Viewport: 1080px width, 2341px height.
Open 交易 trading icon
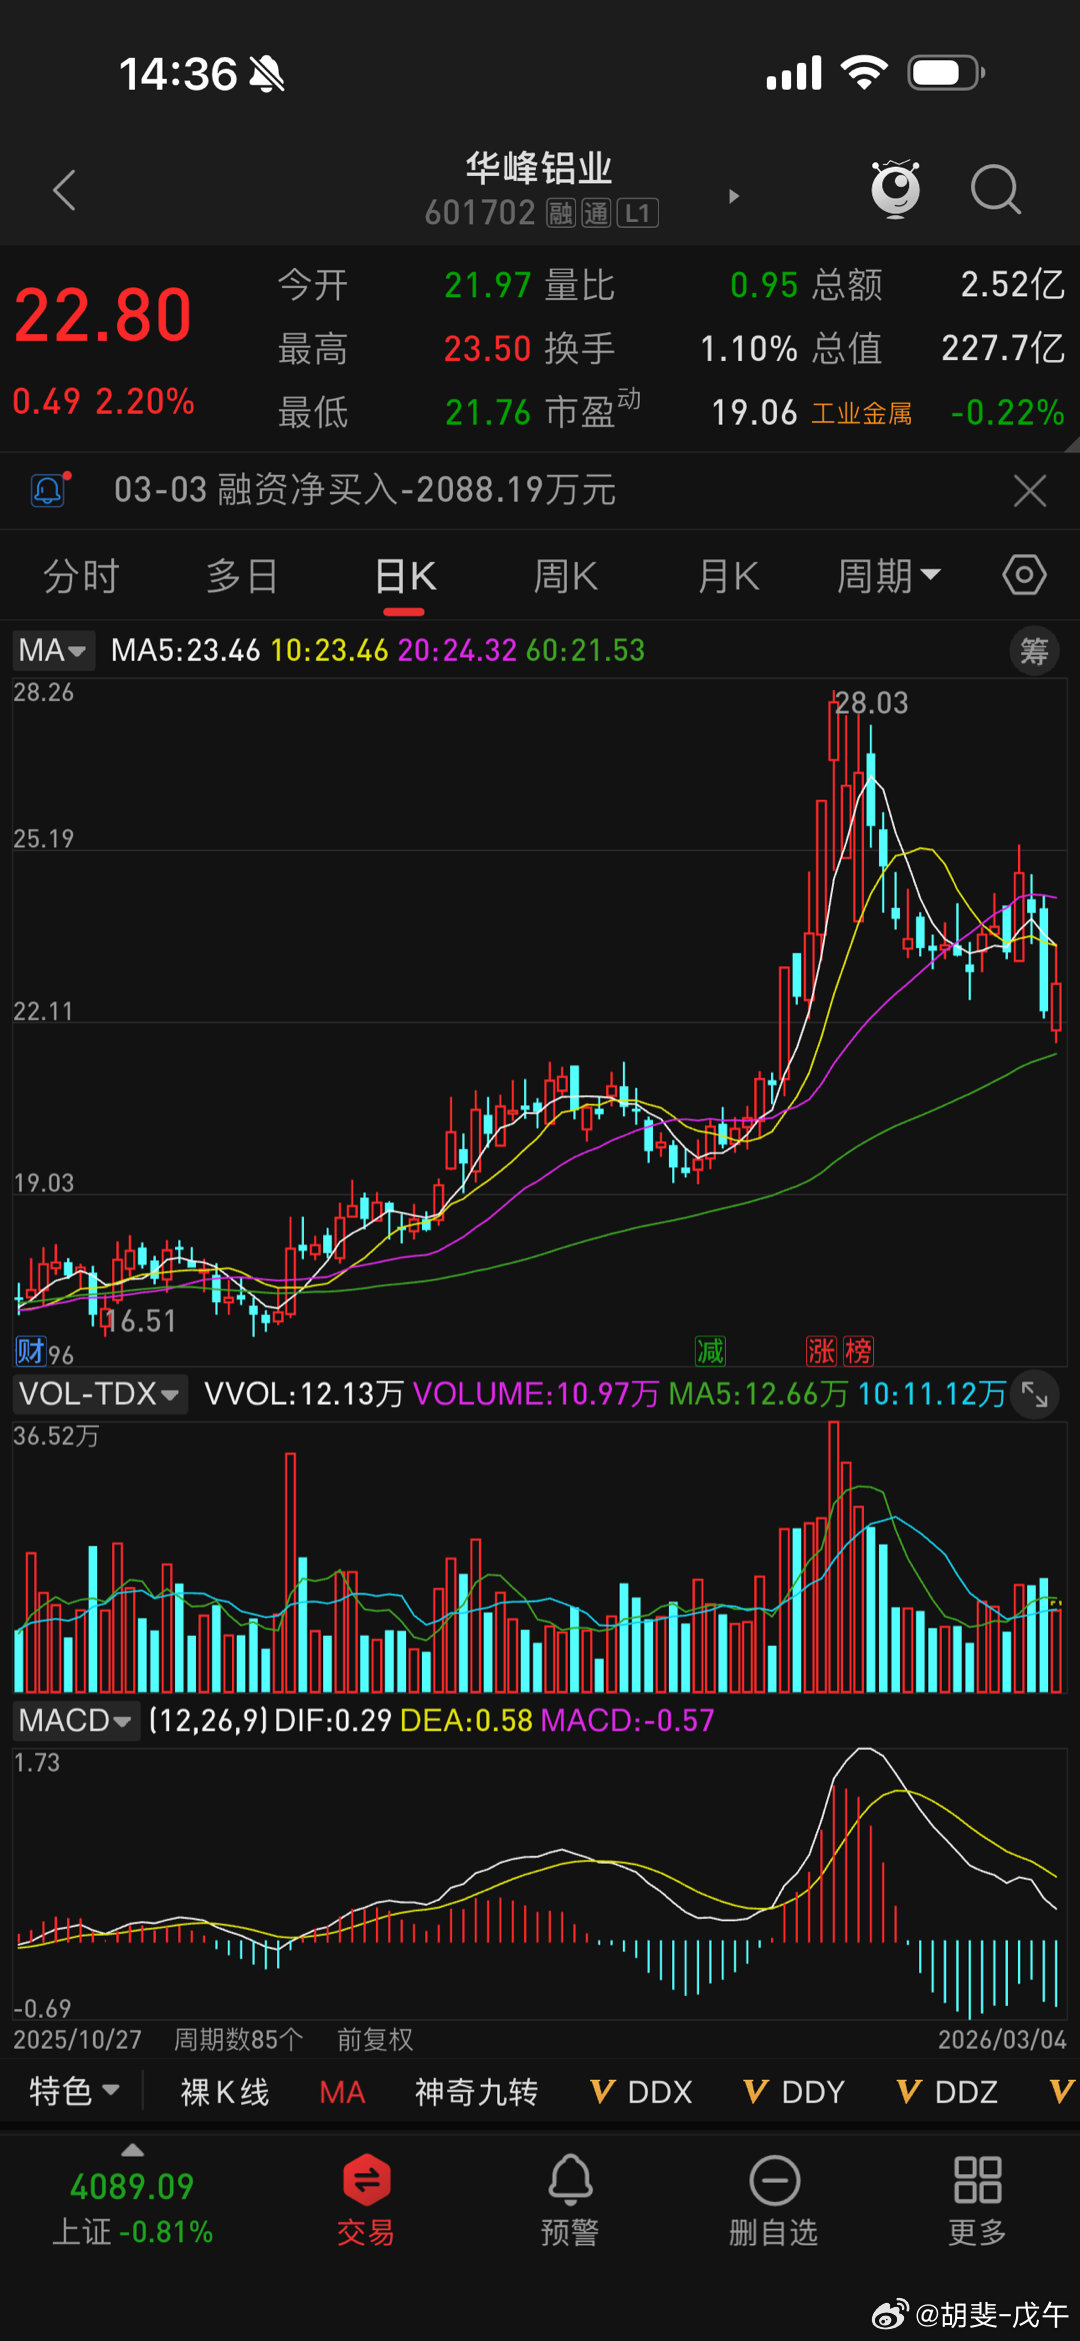366,2201
